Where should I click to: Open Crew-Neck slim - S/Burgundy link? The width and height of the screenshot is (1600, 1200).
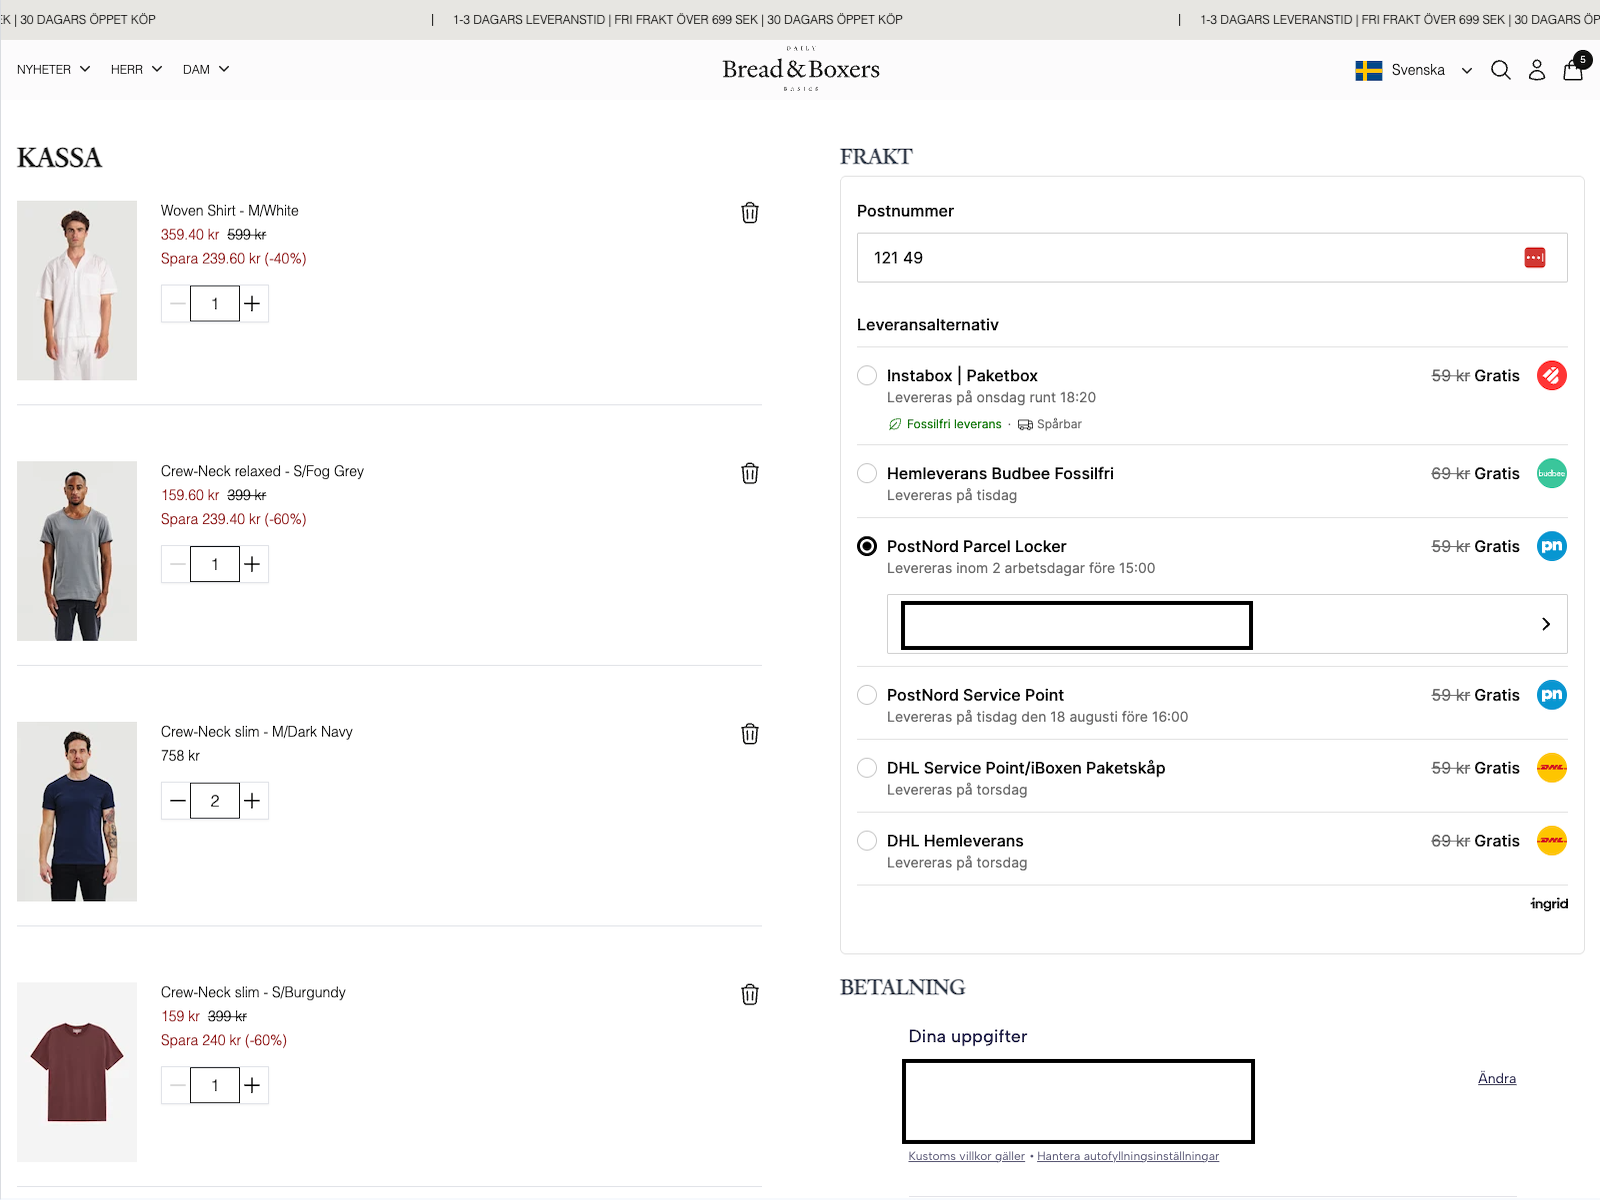[x=253, y=992]
